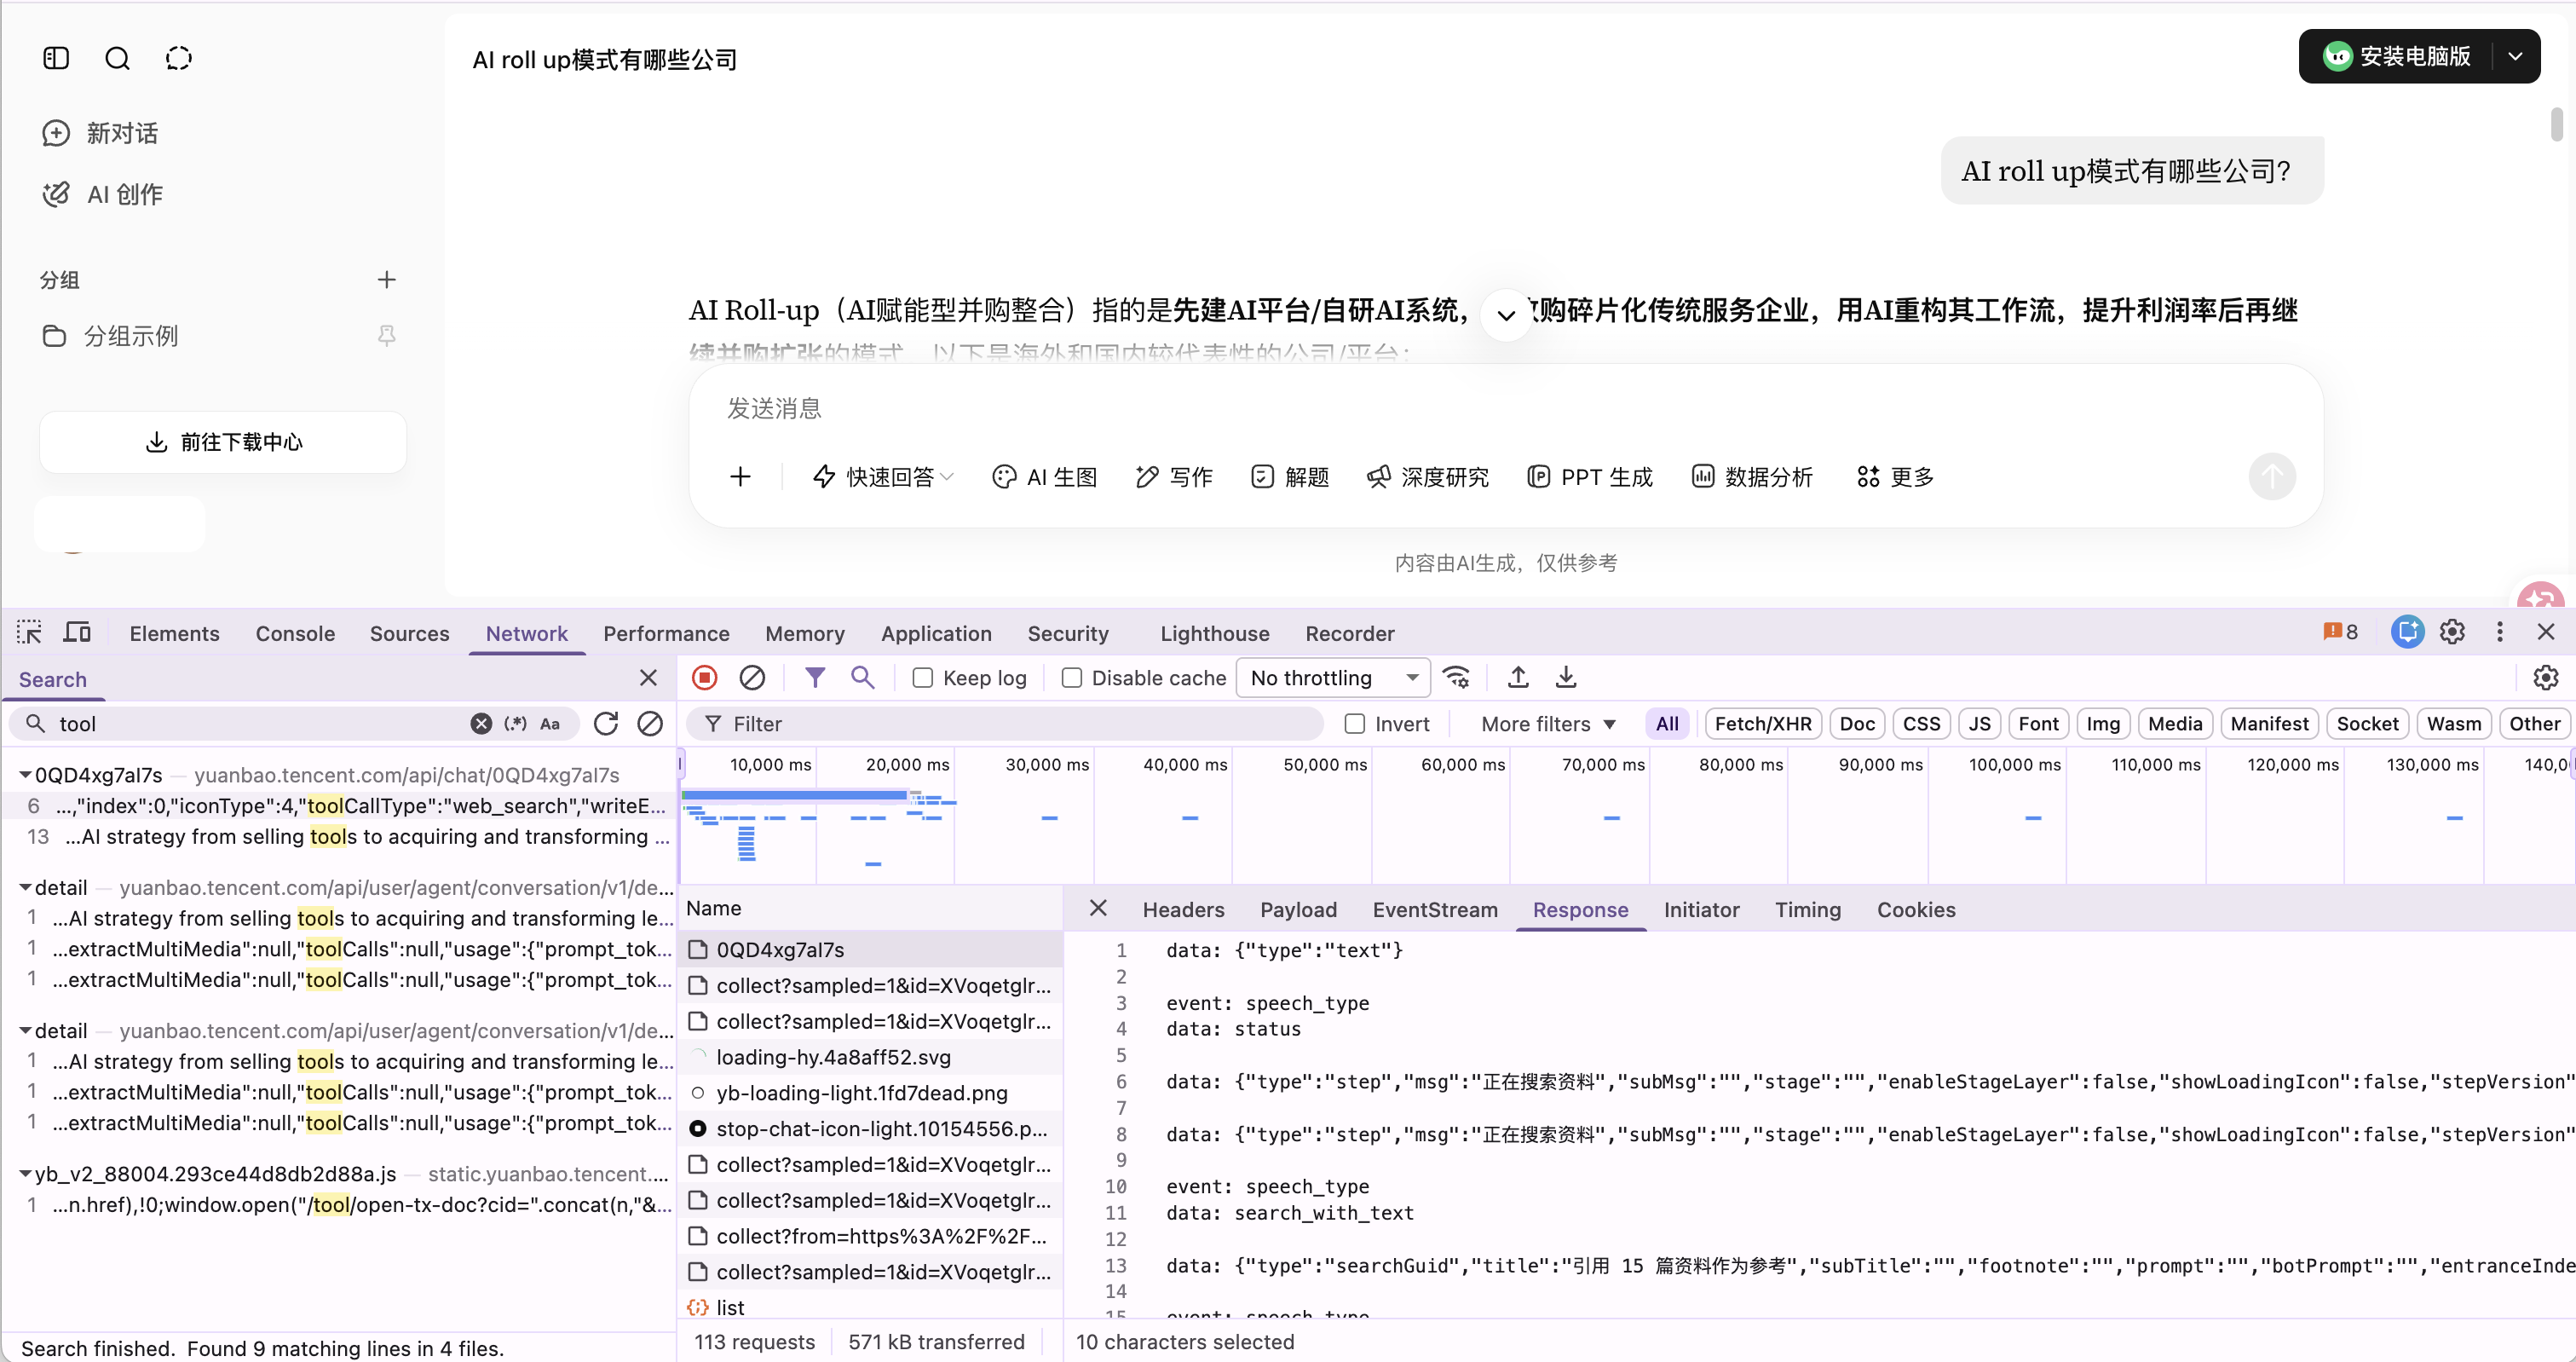Click the 前往下载中心 button
The image size is (2576, 1362).
tap(223, 442)
